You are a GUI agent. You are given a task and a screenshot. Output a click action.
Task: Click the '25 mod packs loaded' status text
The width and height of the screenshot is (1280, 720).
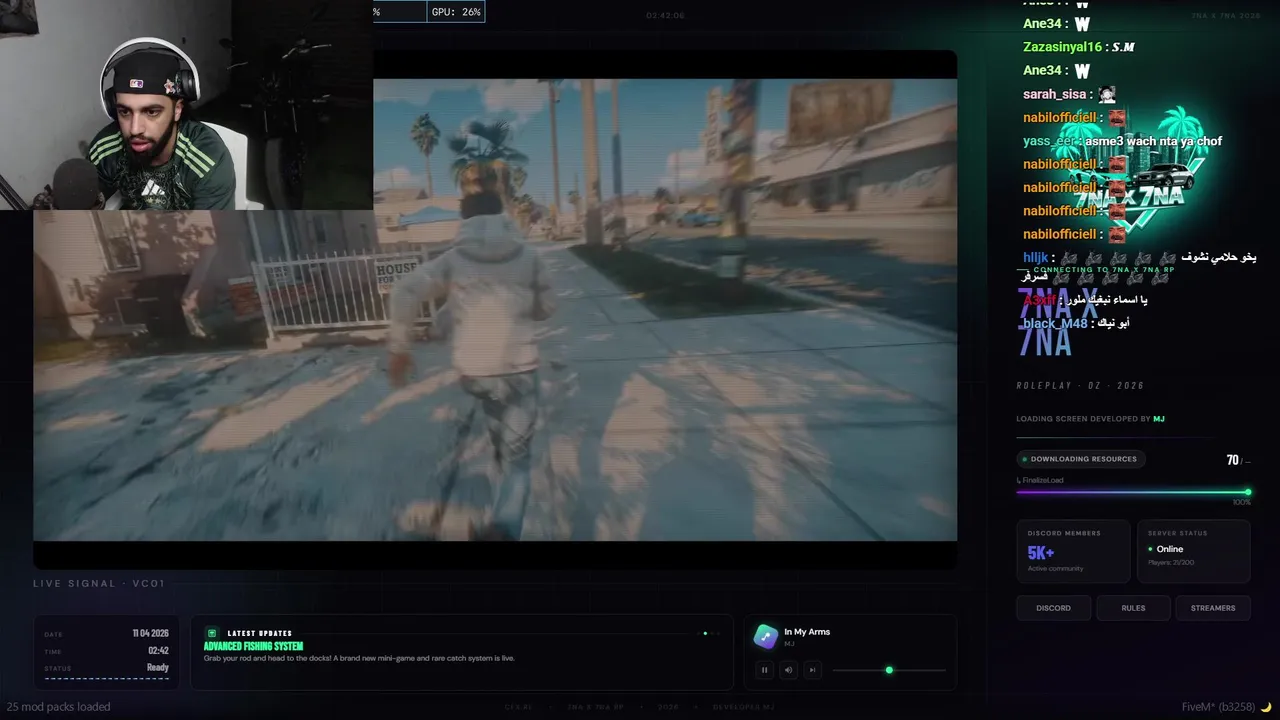pyautogui.click(x=58, y=707)
